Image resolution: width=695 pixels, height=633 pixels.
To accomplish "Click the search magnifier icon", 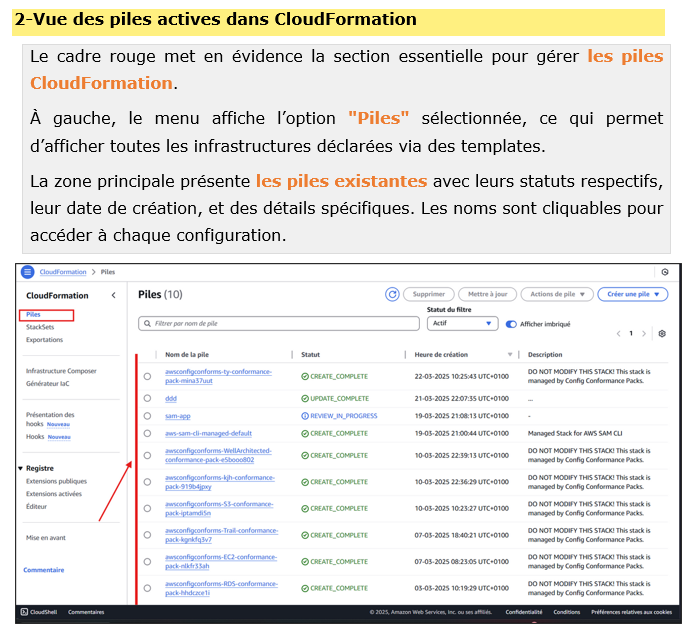I will [147, 324].
